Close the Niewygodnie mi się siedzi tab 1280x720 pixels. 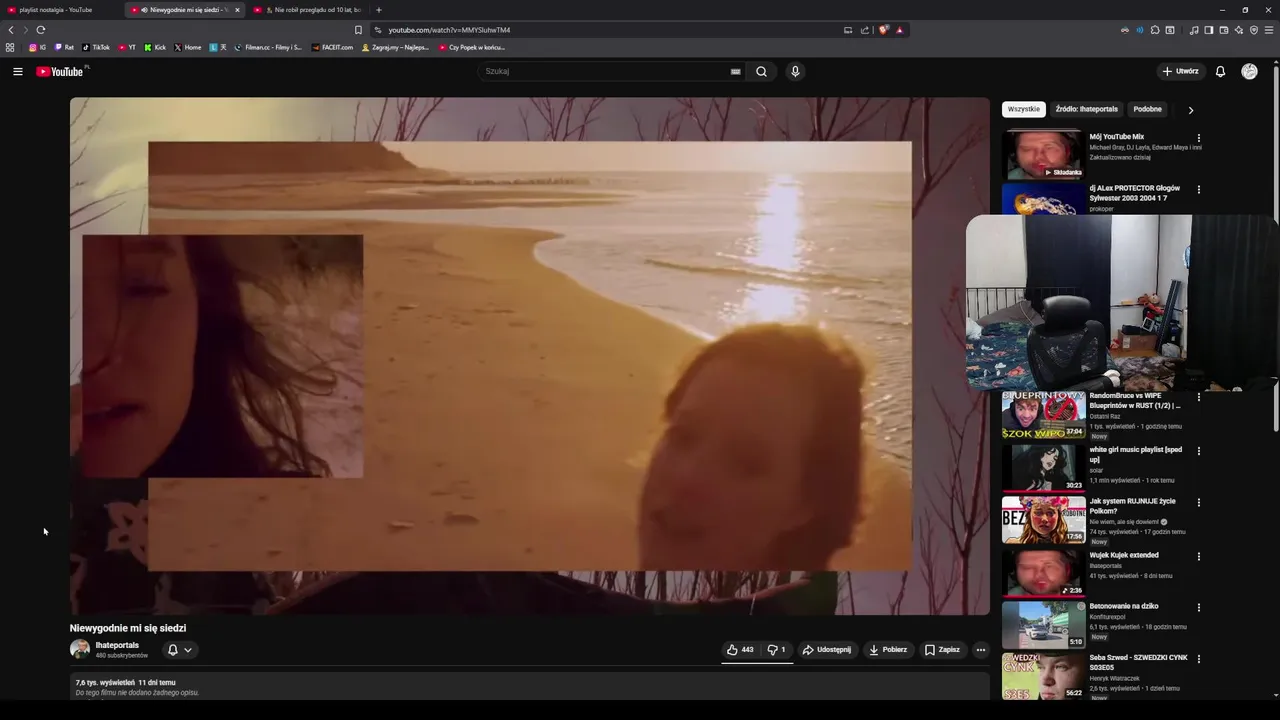click(237, 10)
